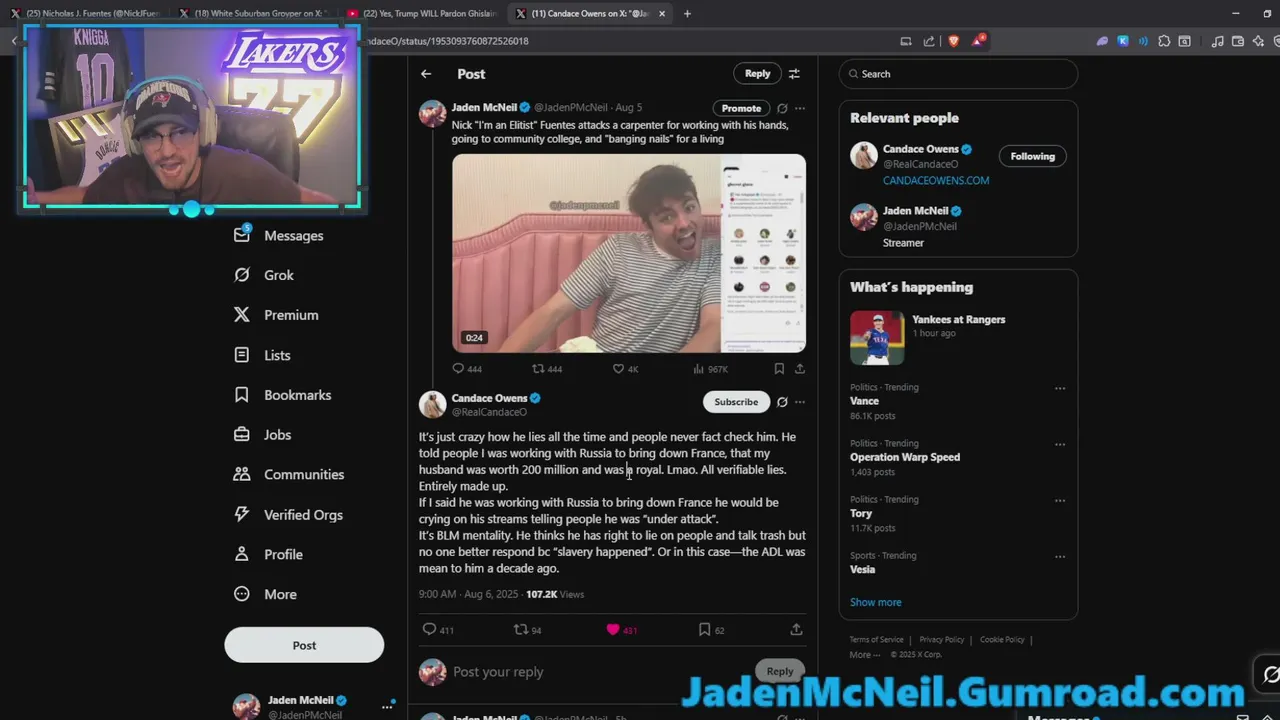Open Grok actions on Candace Owens' post
Screen dimensions: 1280x720
click(782, 402)
